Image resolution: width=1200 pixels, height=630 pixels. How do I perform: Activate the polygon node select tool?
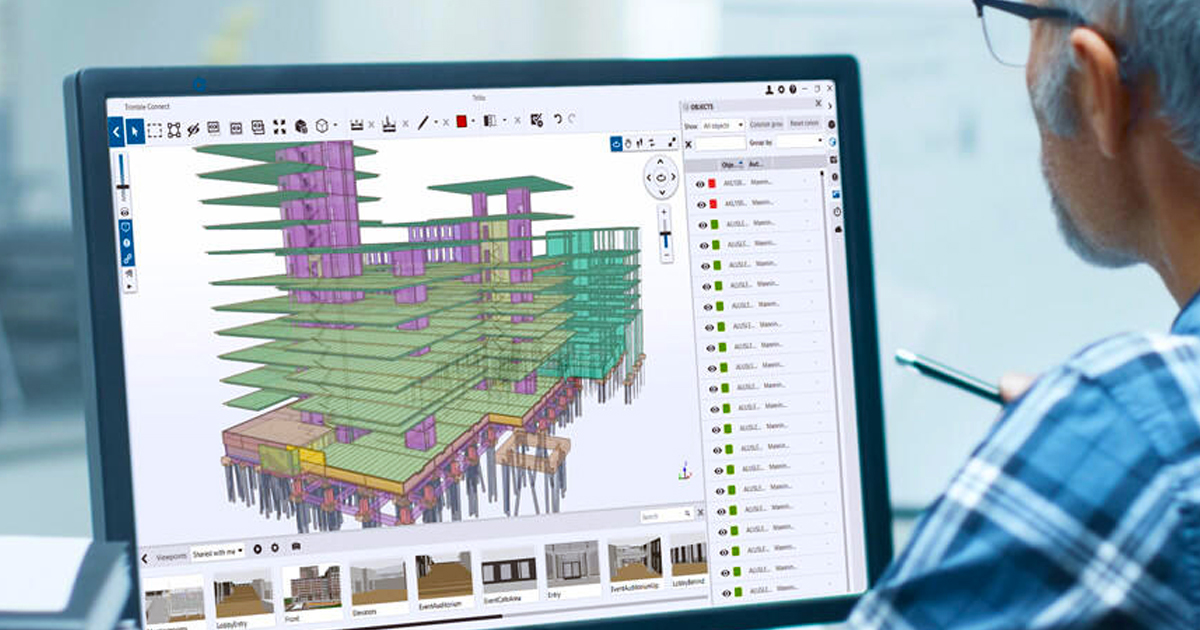pyautogui.click(x=174, y=130)
